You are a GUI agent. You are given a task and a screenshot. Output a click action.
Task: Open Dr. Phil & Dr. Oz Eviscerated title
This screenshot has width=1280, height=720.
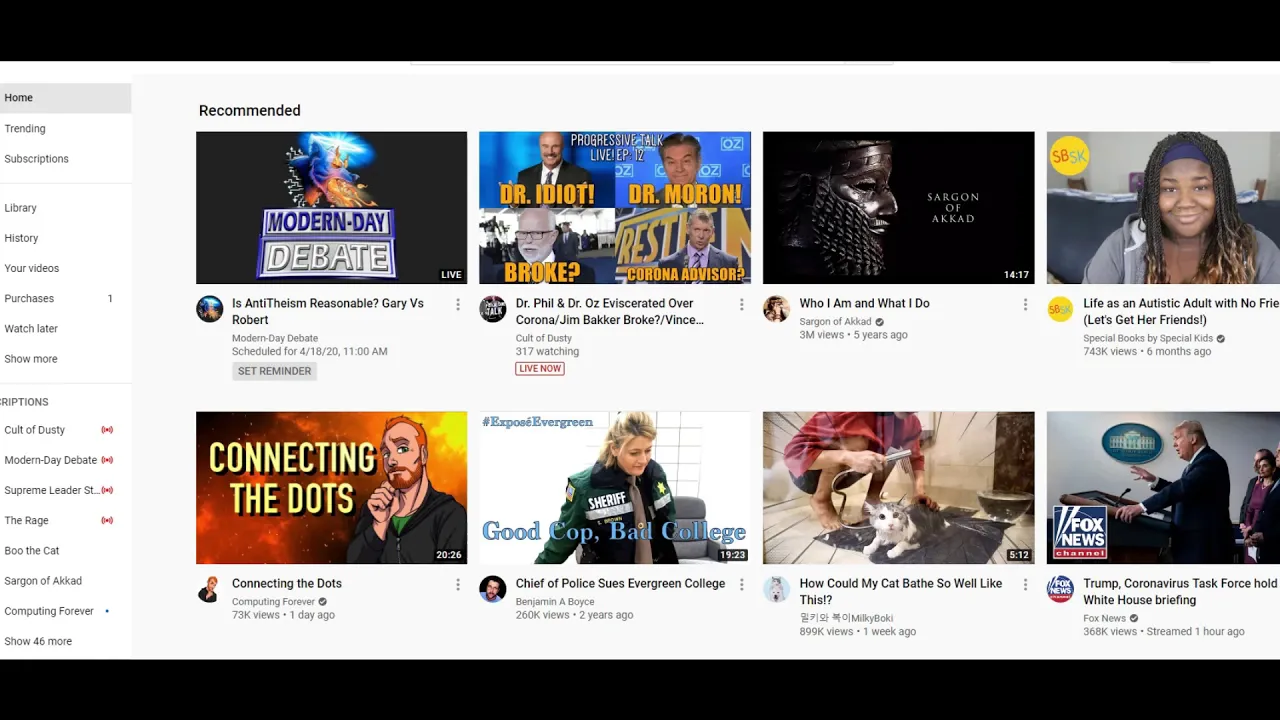coord(610,312)
